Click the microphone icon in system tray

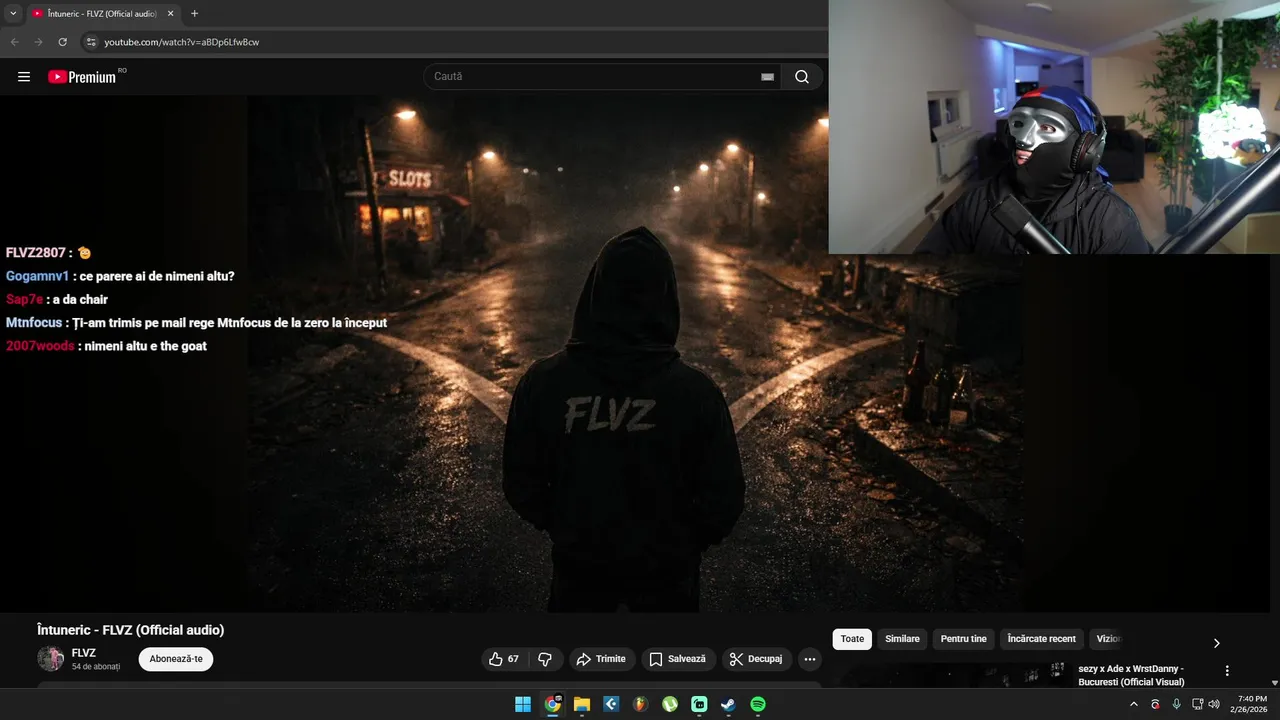click(1177, 704)
